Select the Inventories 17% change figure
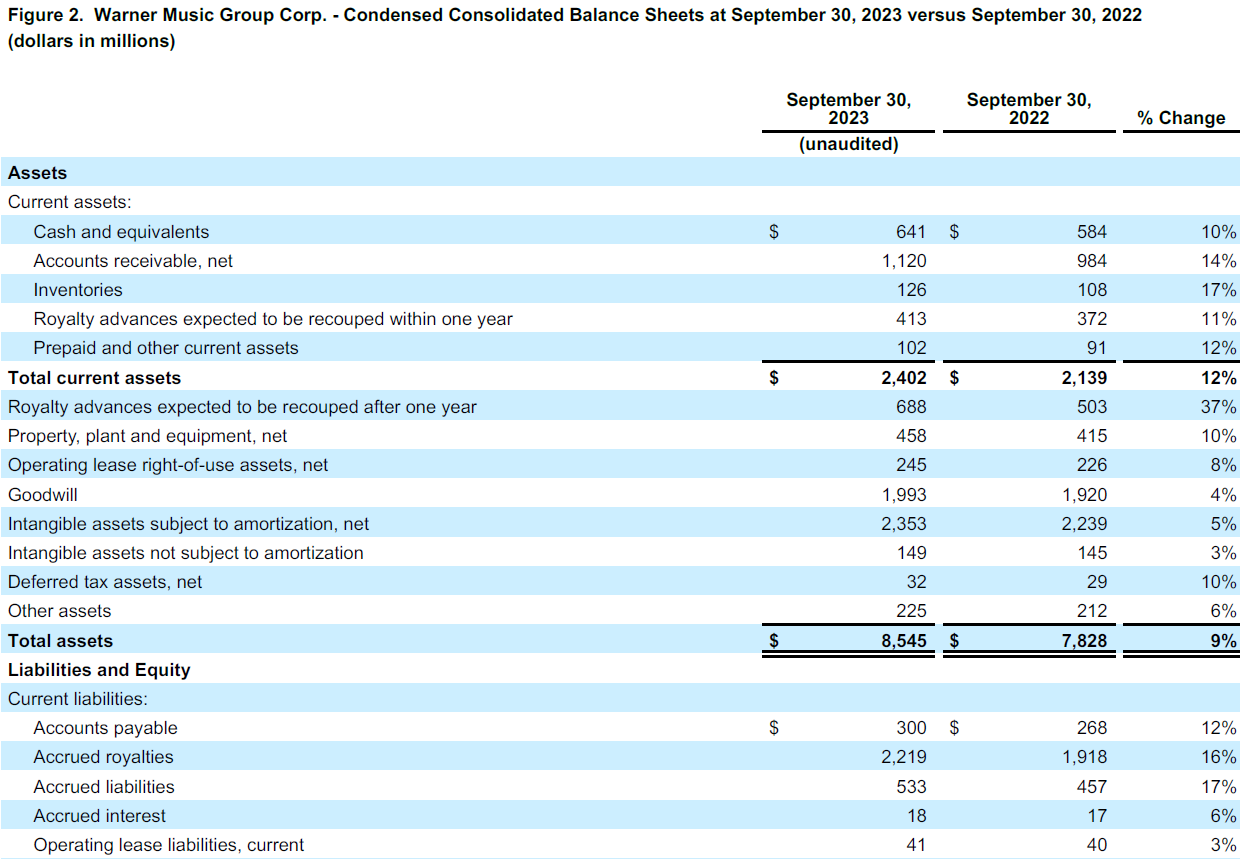The width and height of the screenshot is (1243, 859). (x=1221, y=290)
